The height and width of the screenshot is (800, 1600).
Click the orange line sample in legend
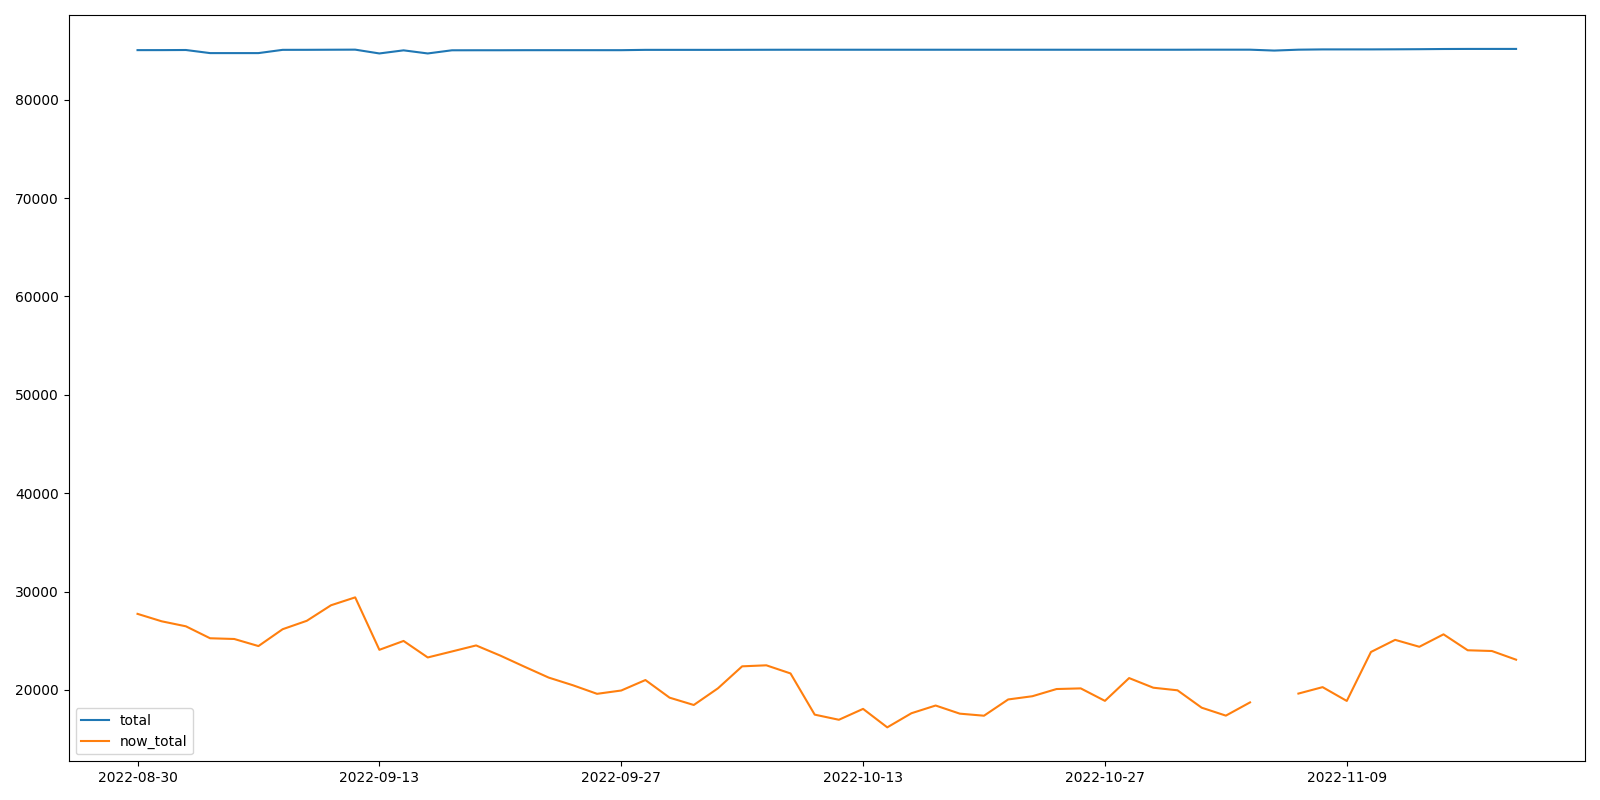click(96, 741)
